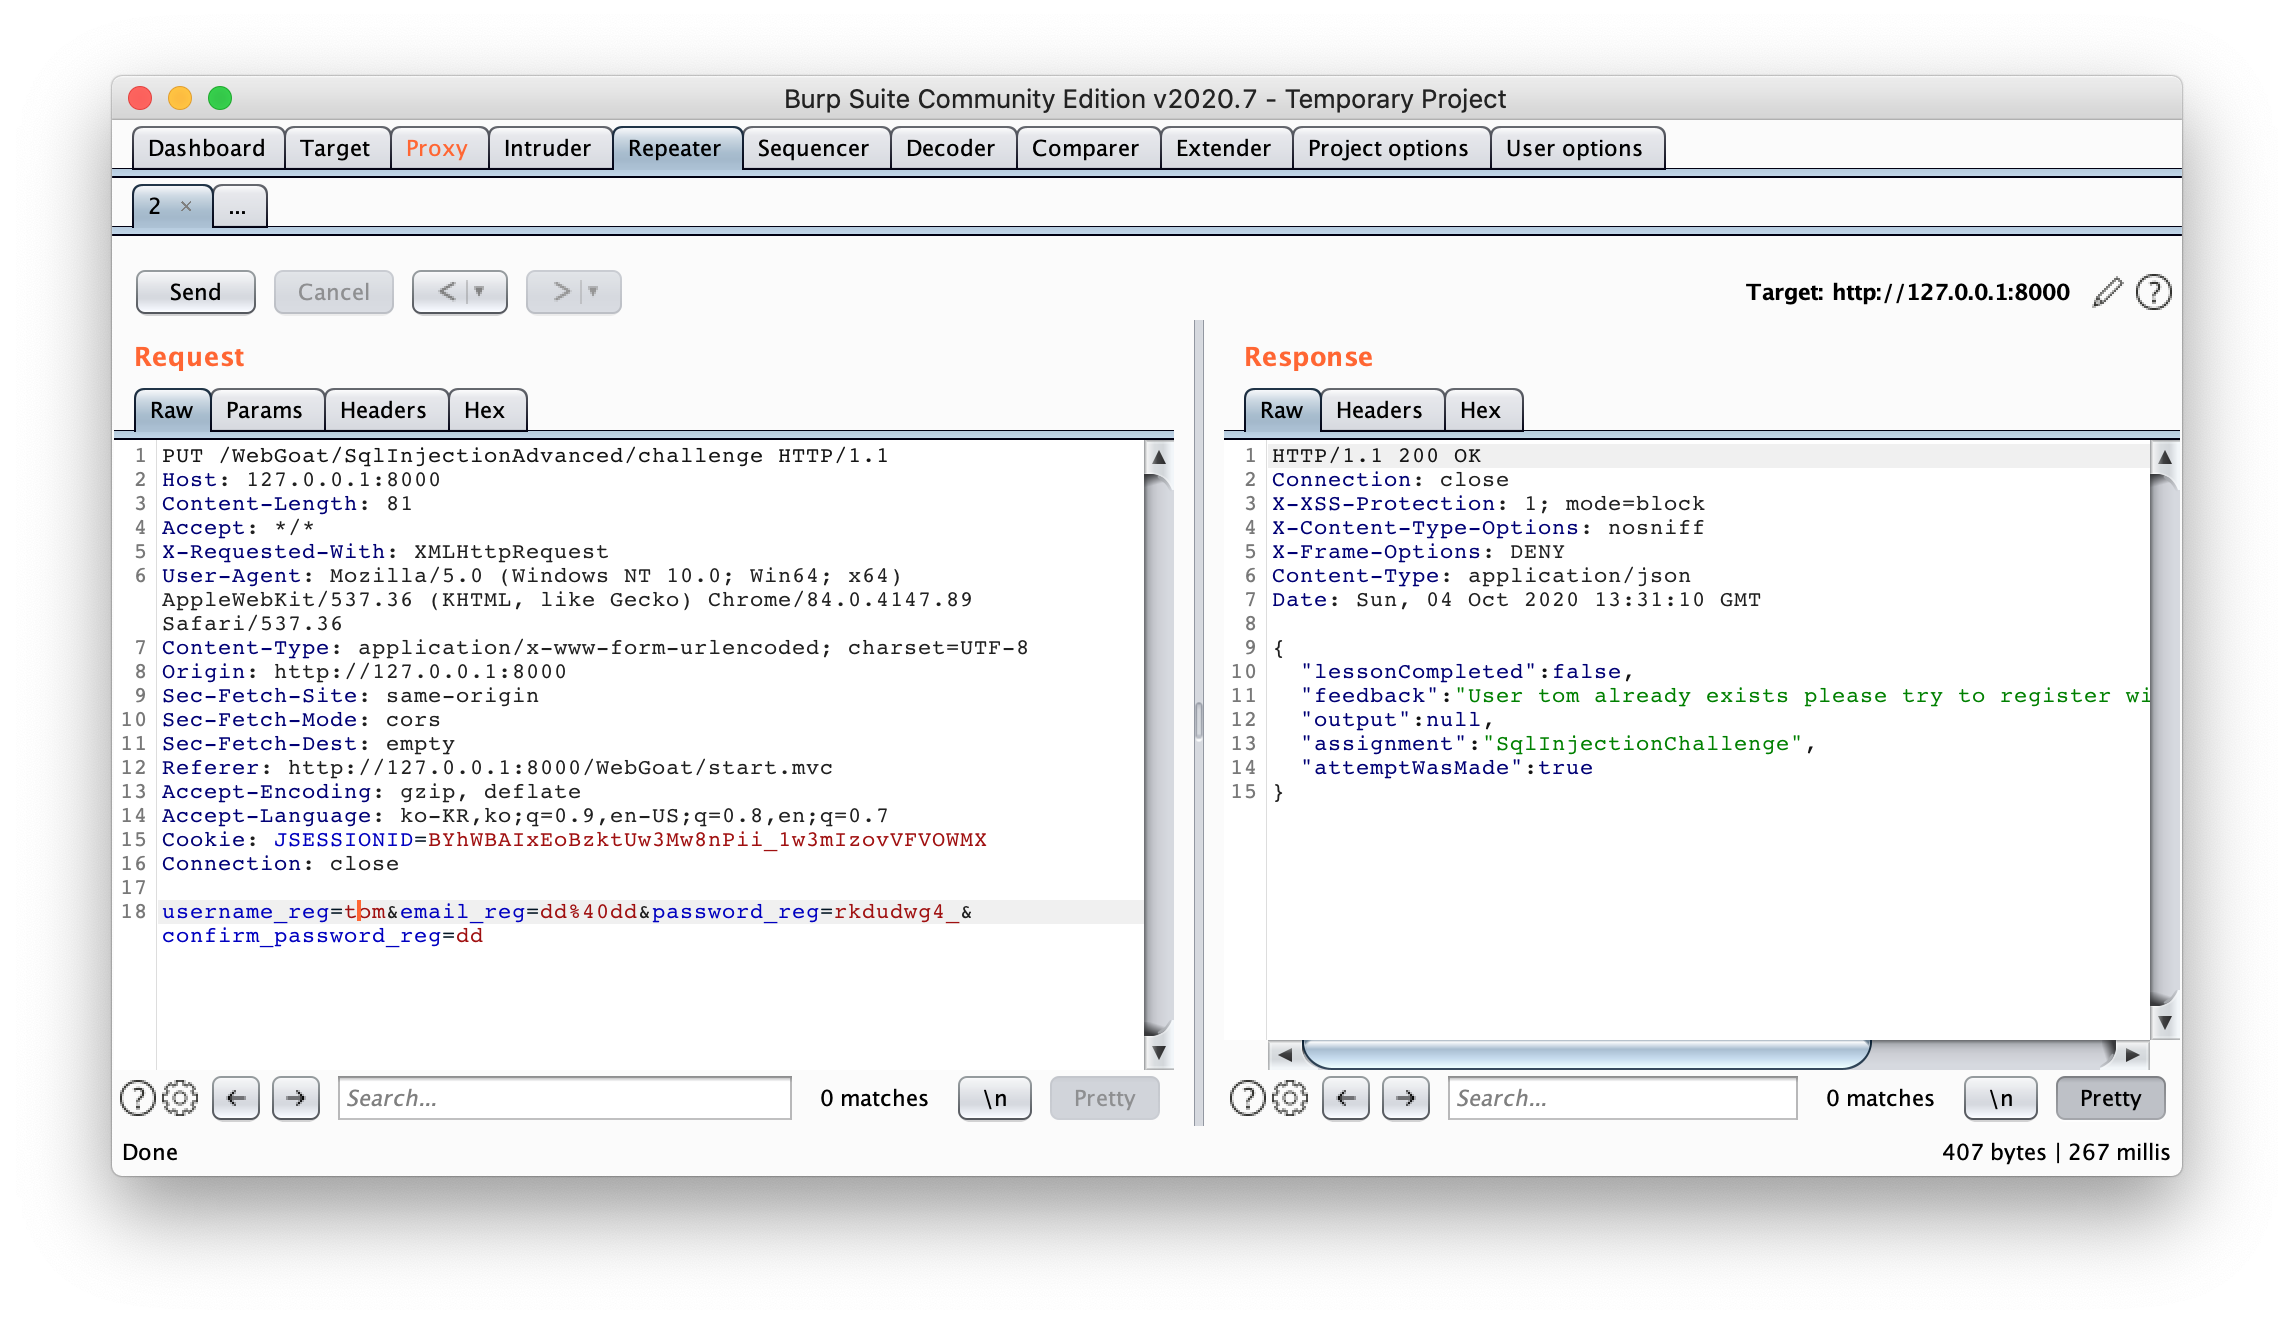
Task: Click the PUT request line
Action: click(x=525, y=455)
